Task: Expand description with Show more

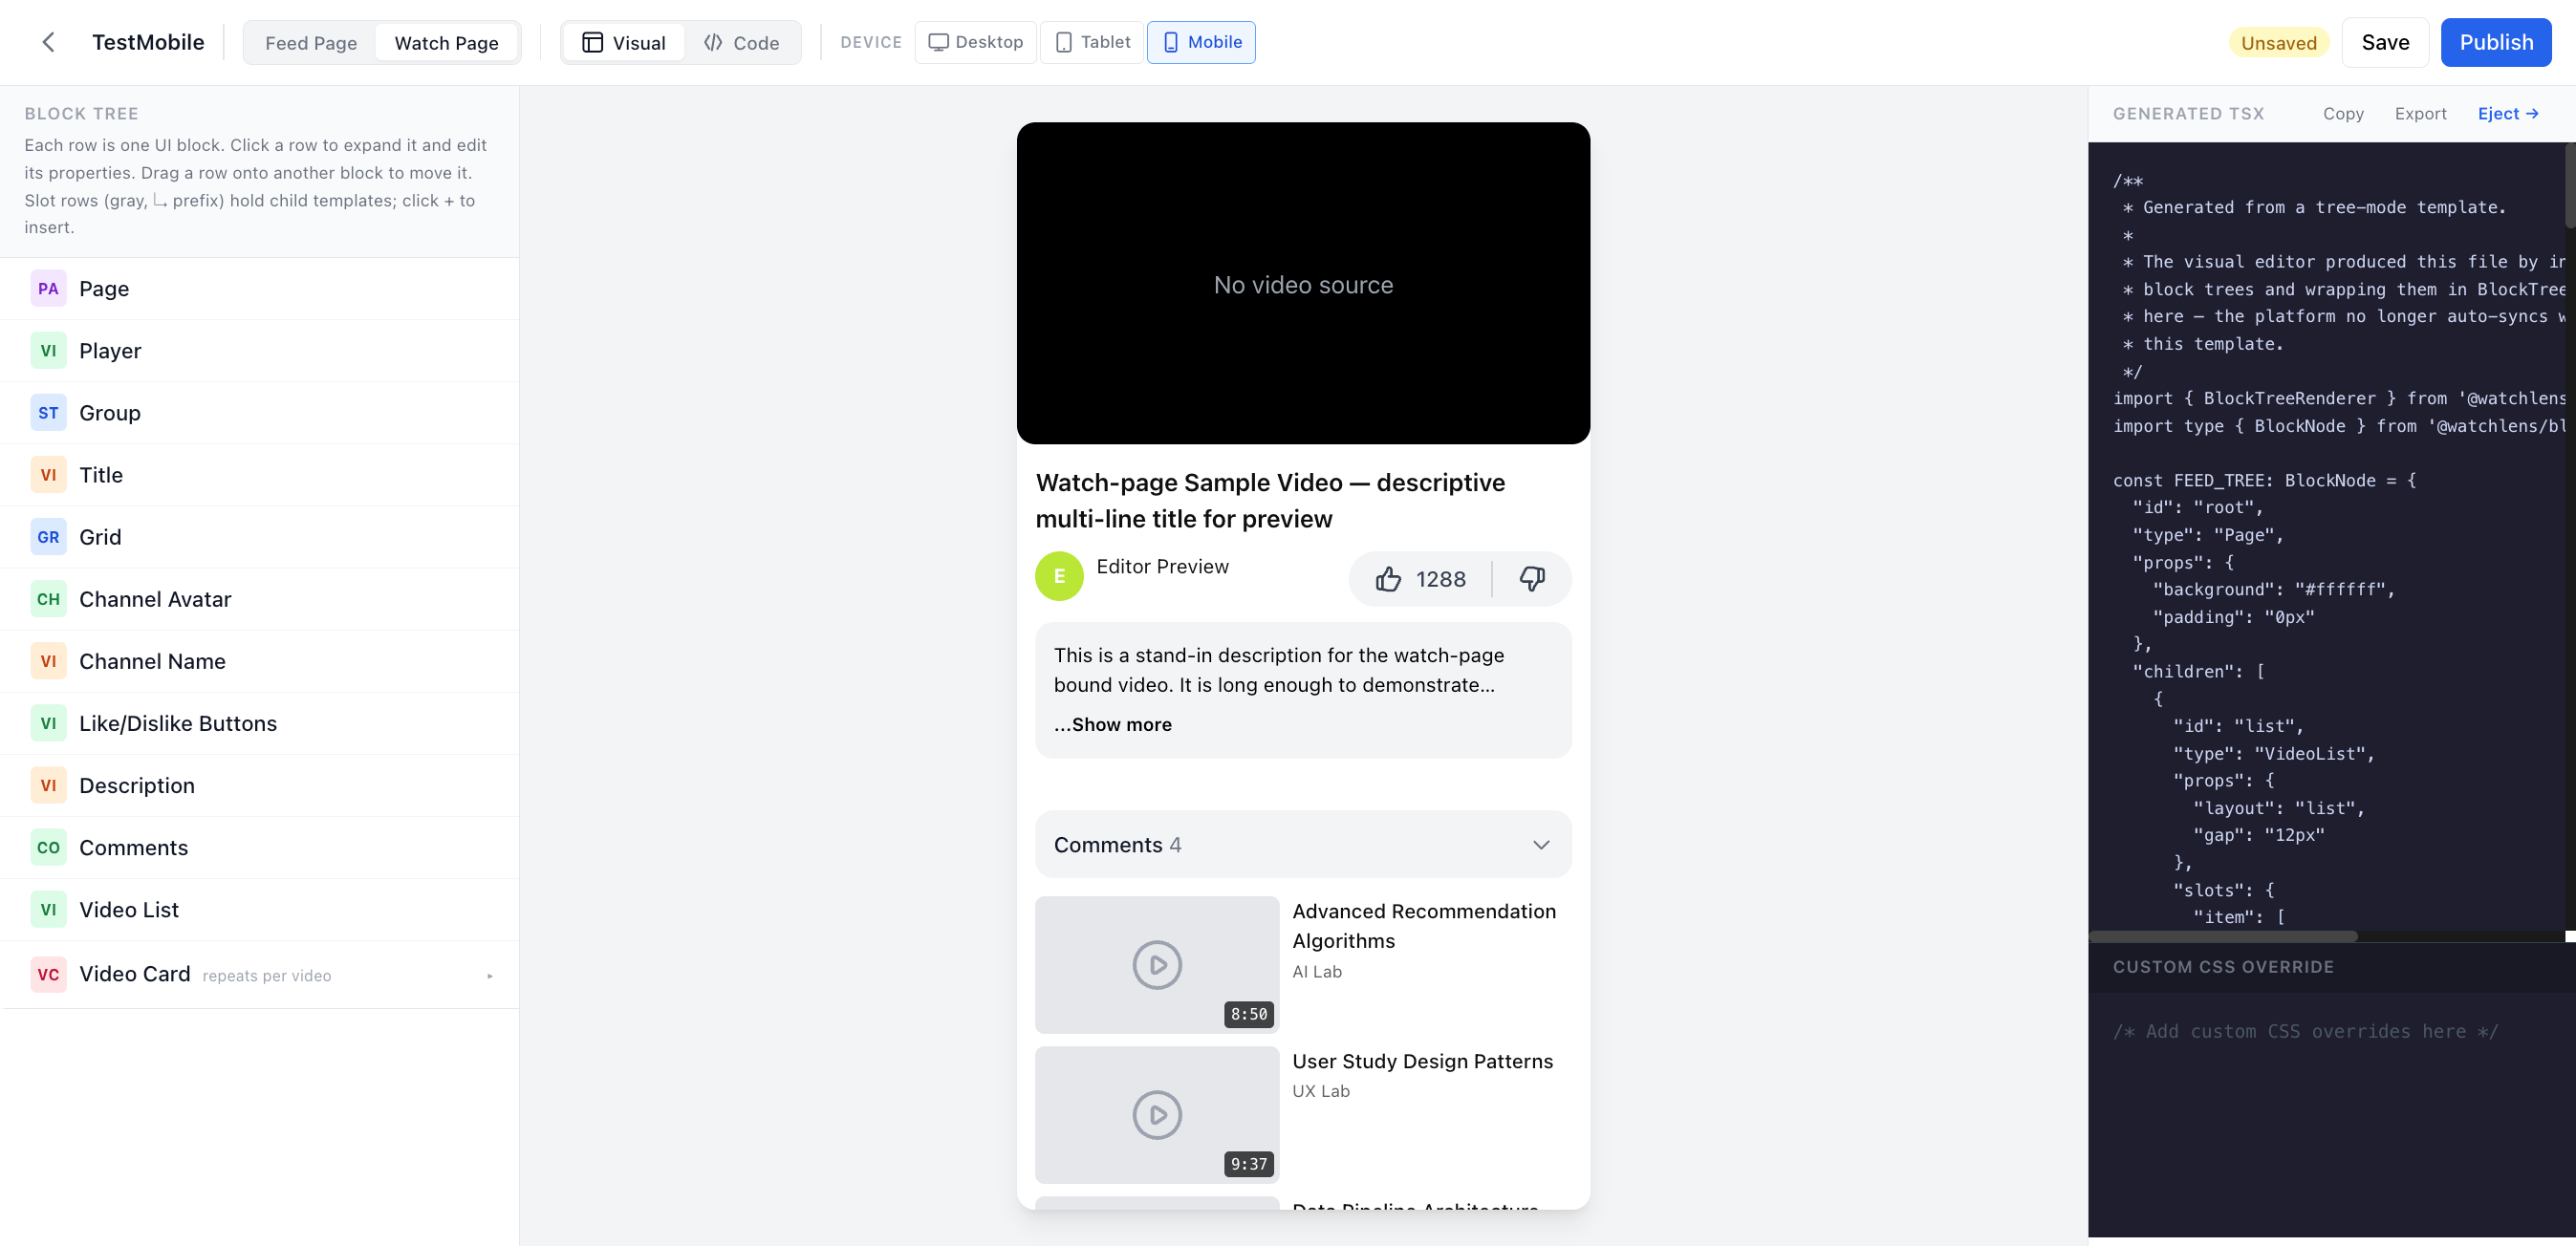Action: tap(1113, 725)
